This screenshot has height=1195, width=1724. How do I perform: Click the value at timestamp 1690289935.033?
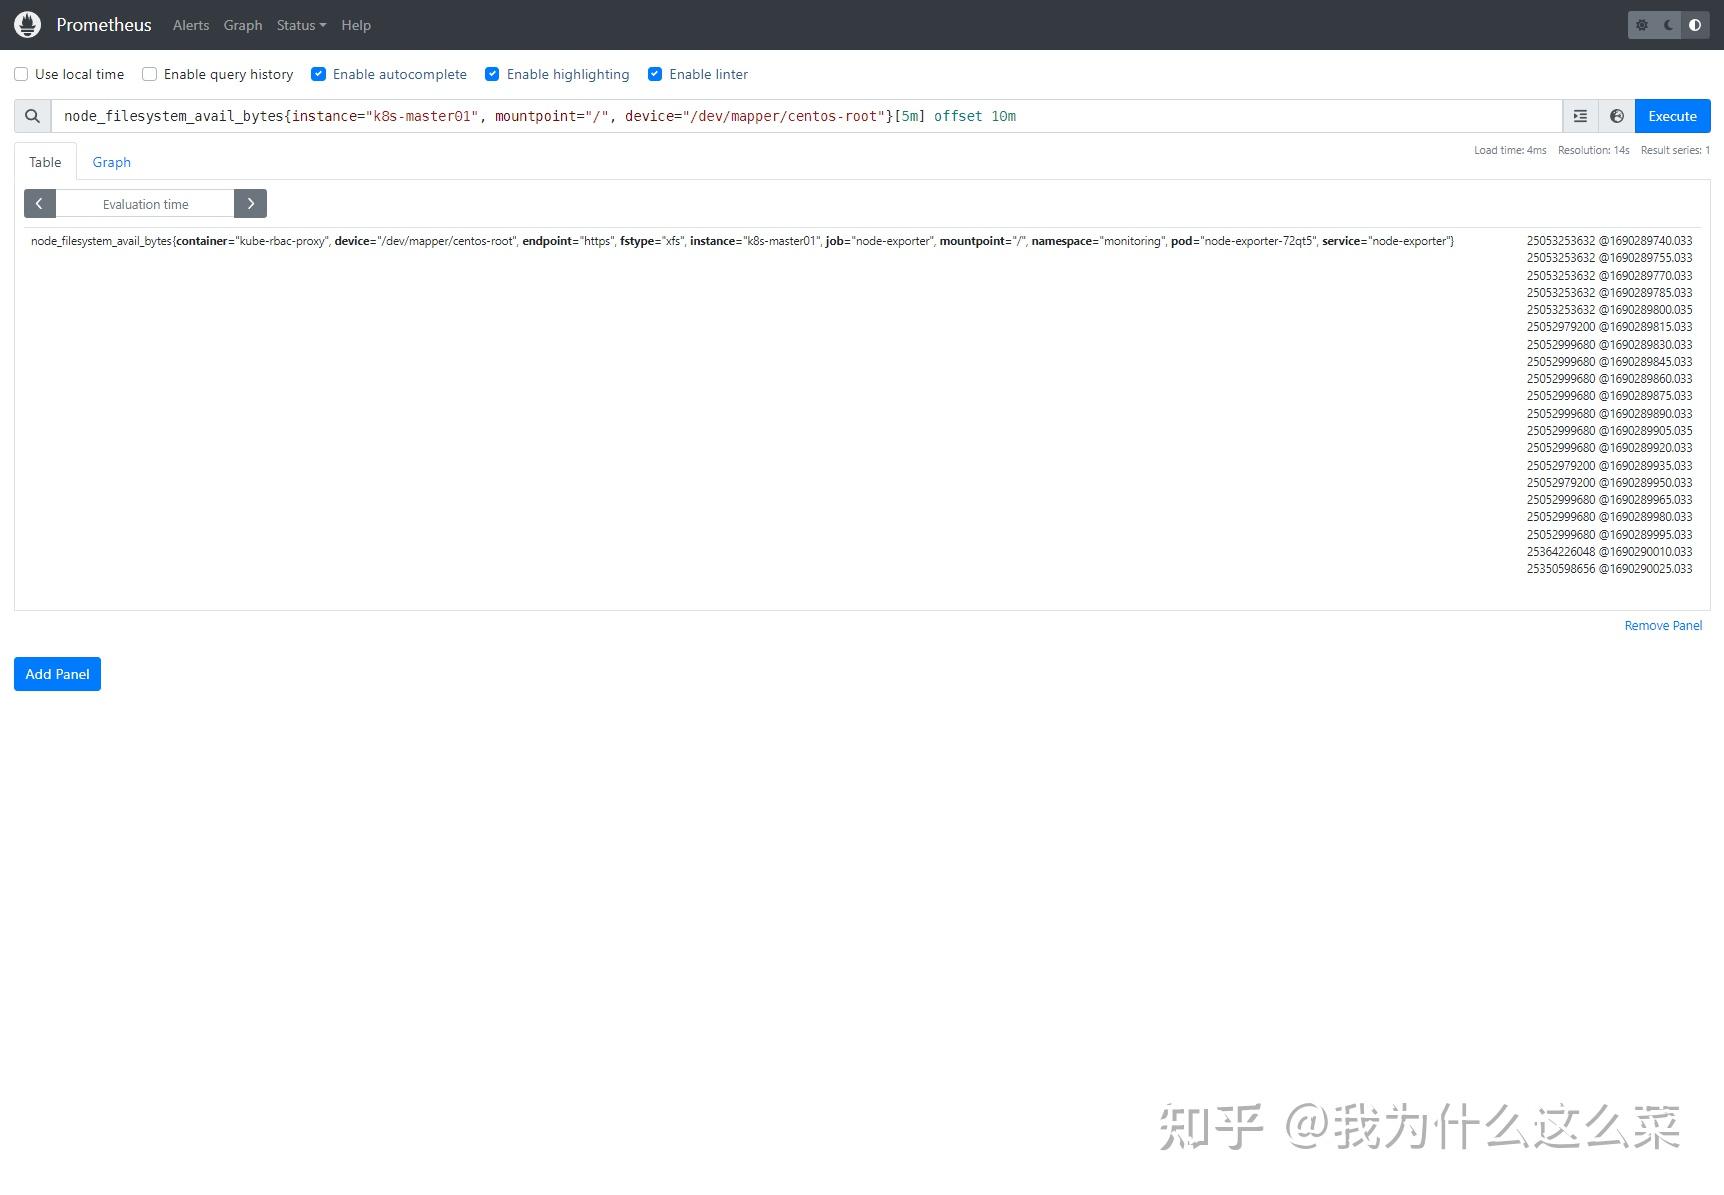click(1609, 466)
